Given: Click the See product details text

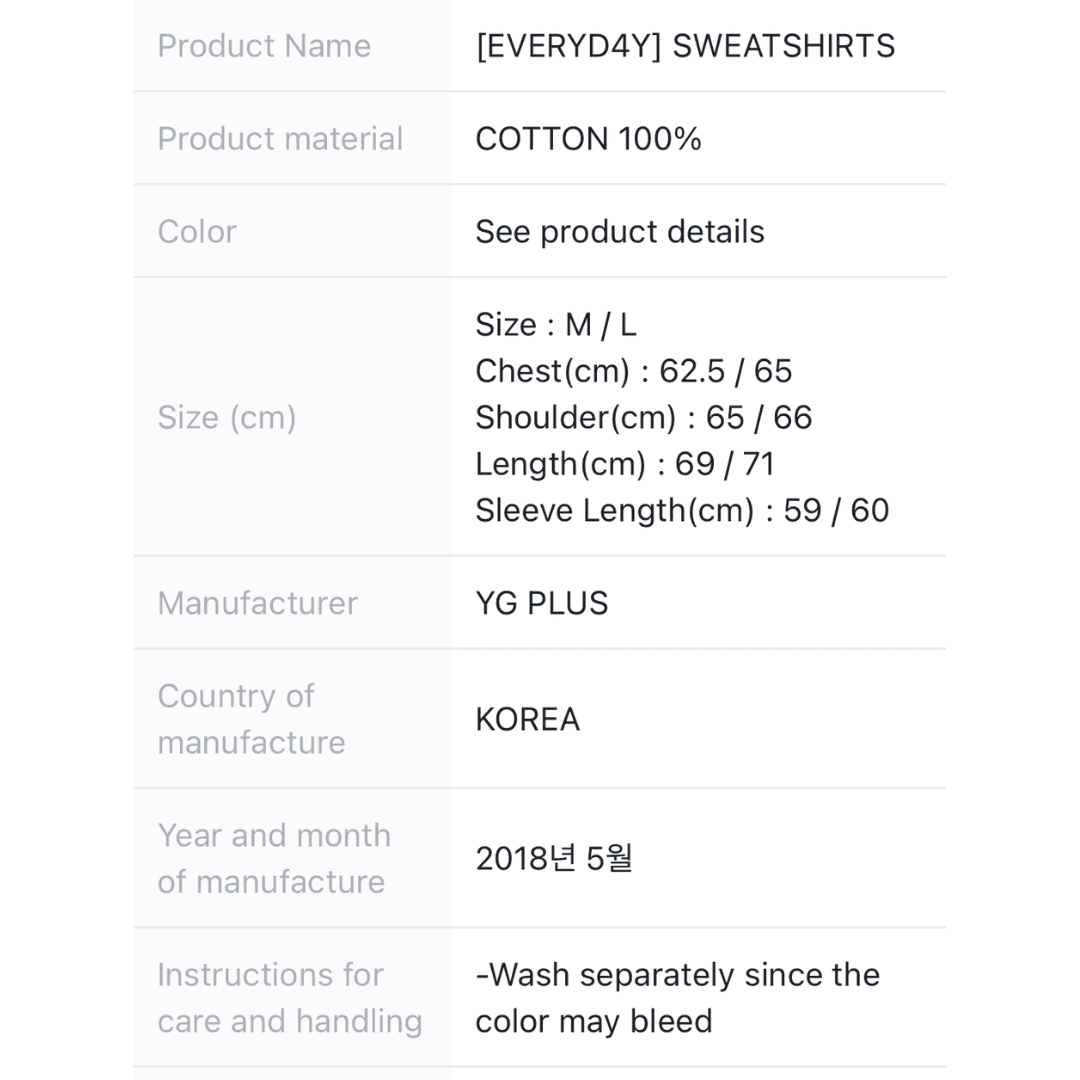Looking at the screenshot, I should coord(620,231).
